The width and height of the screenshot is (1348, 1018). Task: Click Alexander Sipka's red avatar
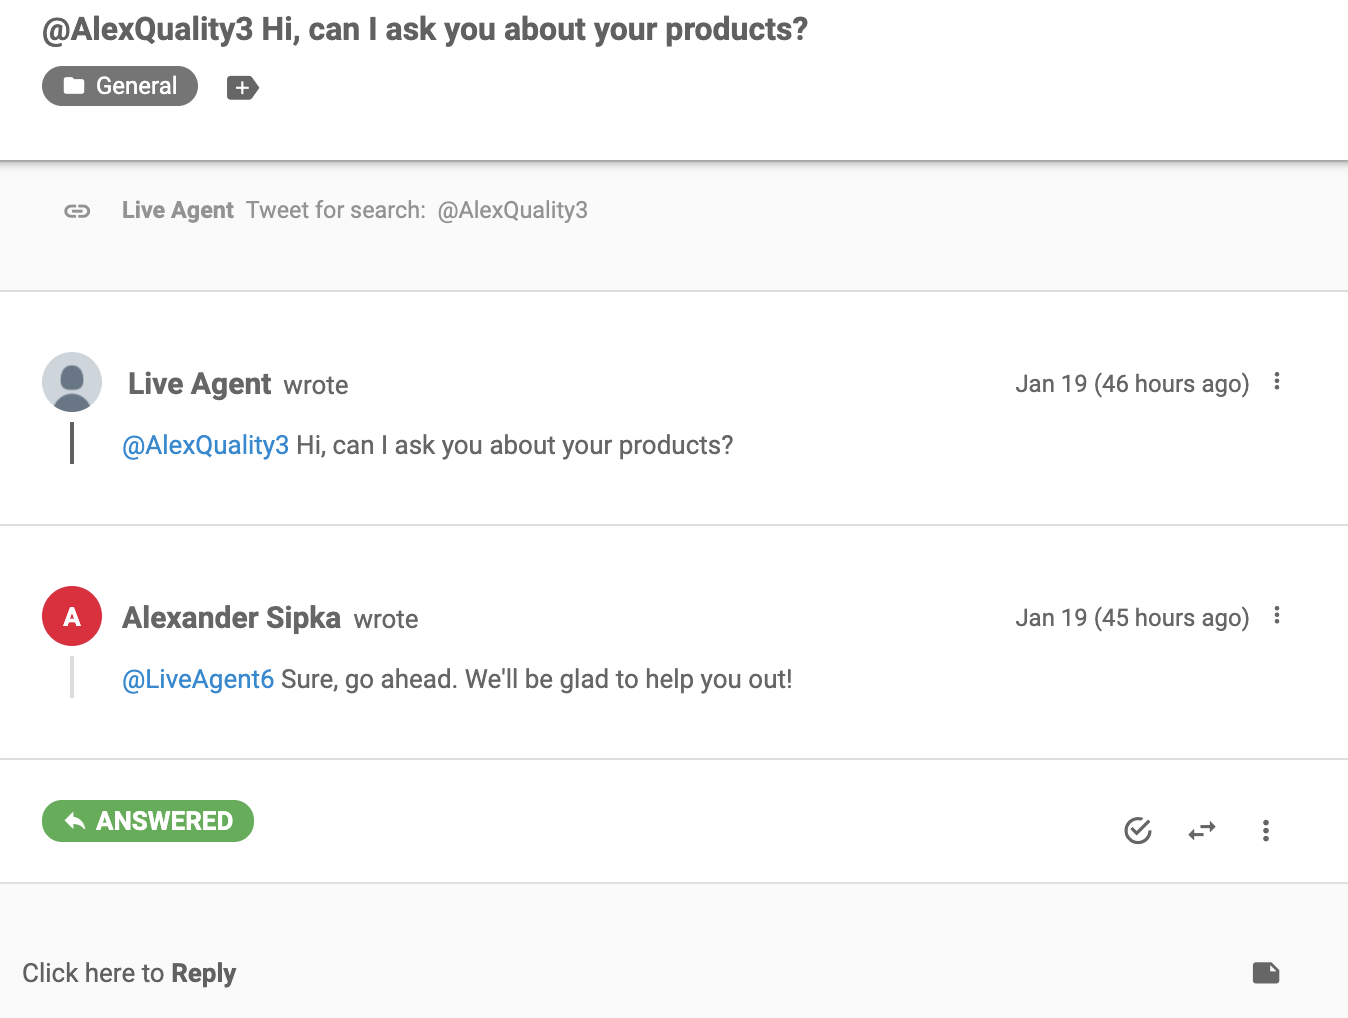(x=71, y=616)
